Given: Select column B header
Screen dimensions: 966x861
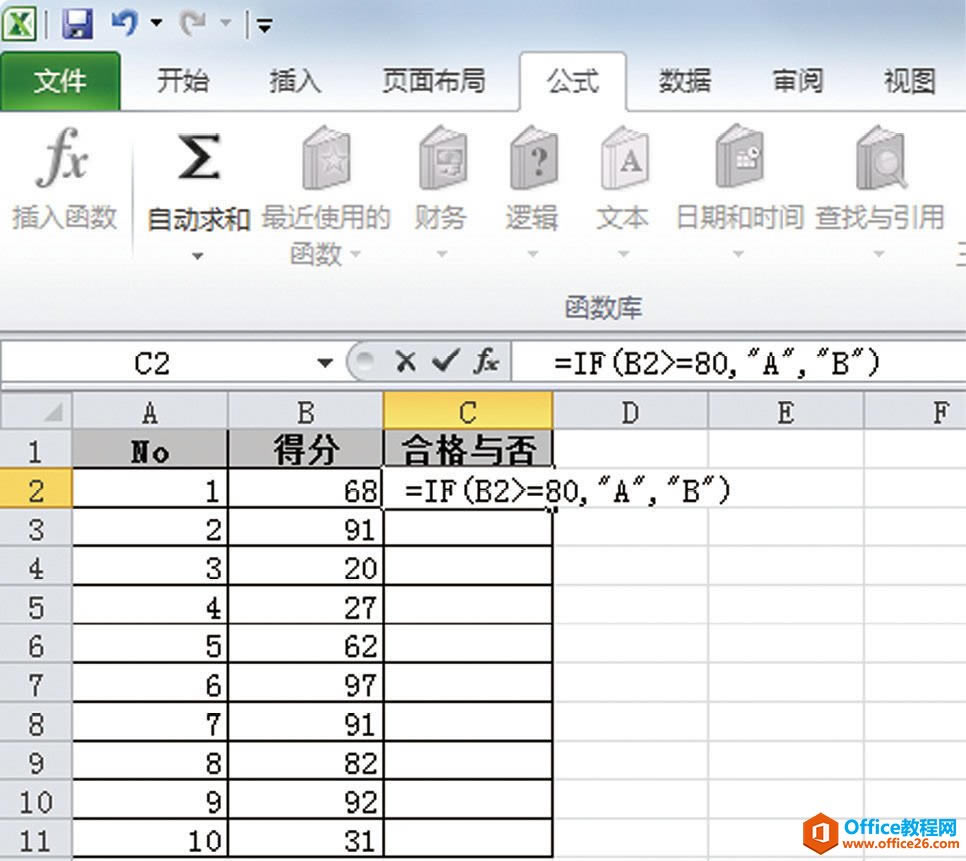Looking at the screenshot, I should (306, 411).
